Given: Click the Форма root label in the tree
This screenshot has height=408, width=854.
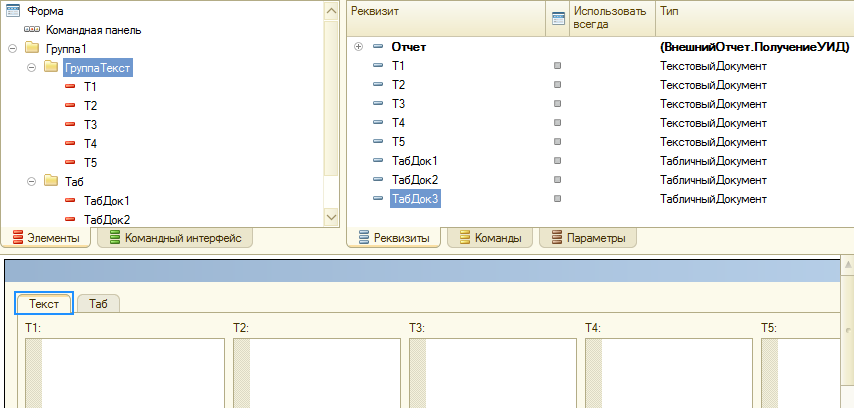Looking at the screenshot, I should pyautogui.click(x=45, y=11).
